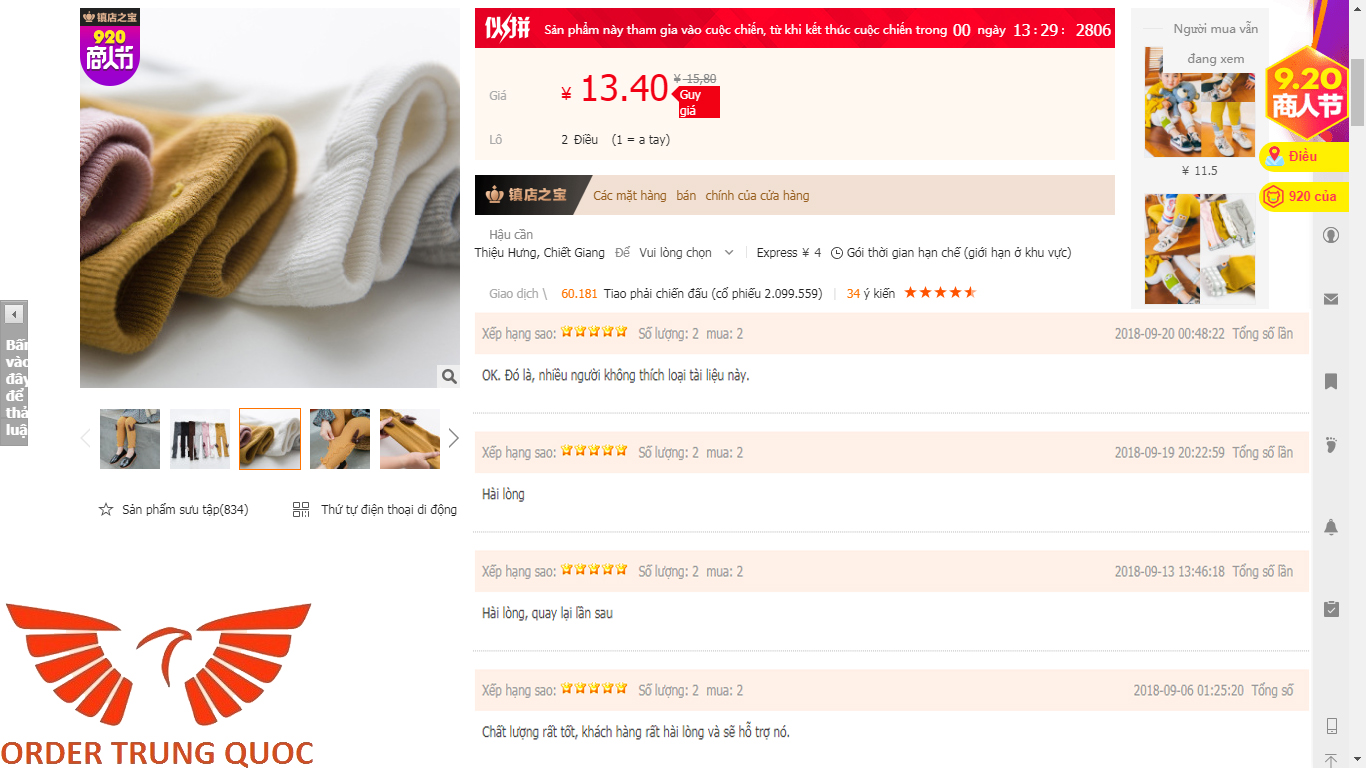The height and width of the screenshot is (768, 1366).
Task: Click the mobile phone icon in sidebar
Action: click(x=1331, y=726)
